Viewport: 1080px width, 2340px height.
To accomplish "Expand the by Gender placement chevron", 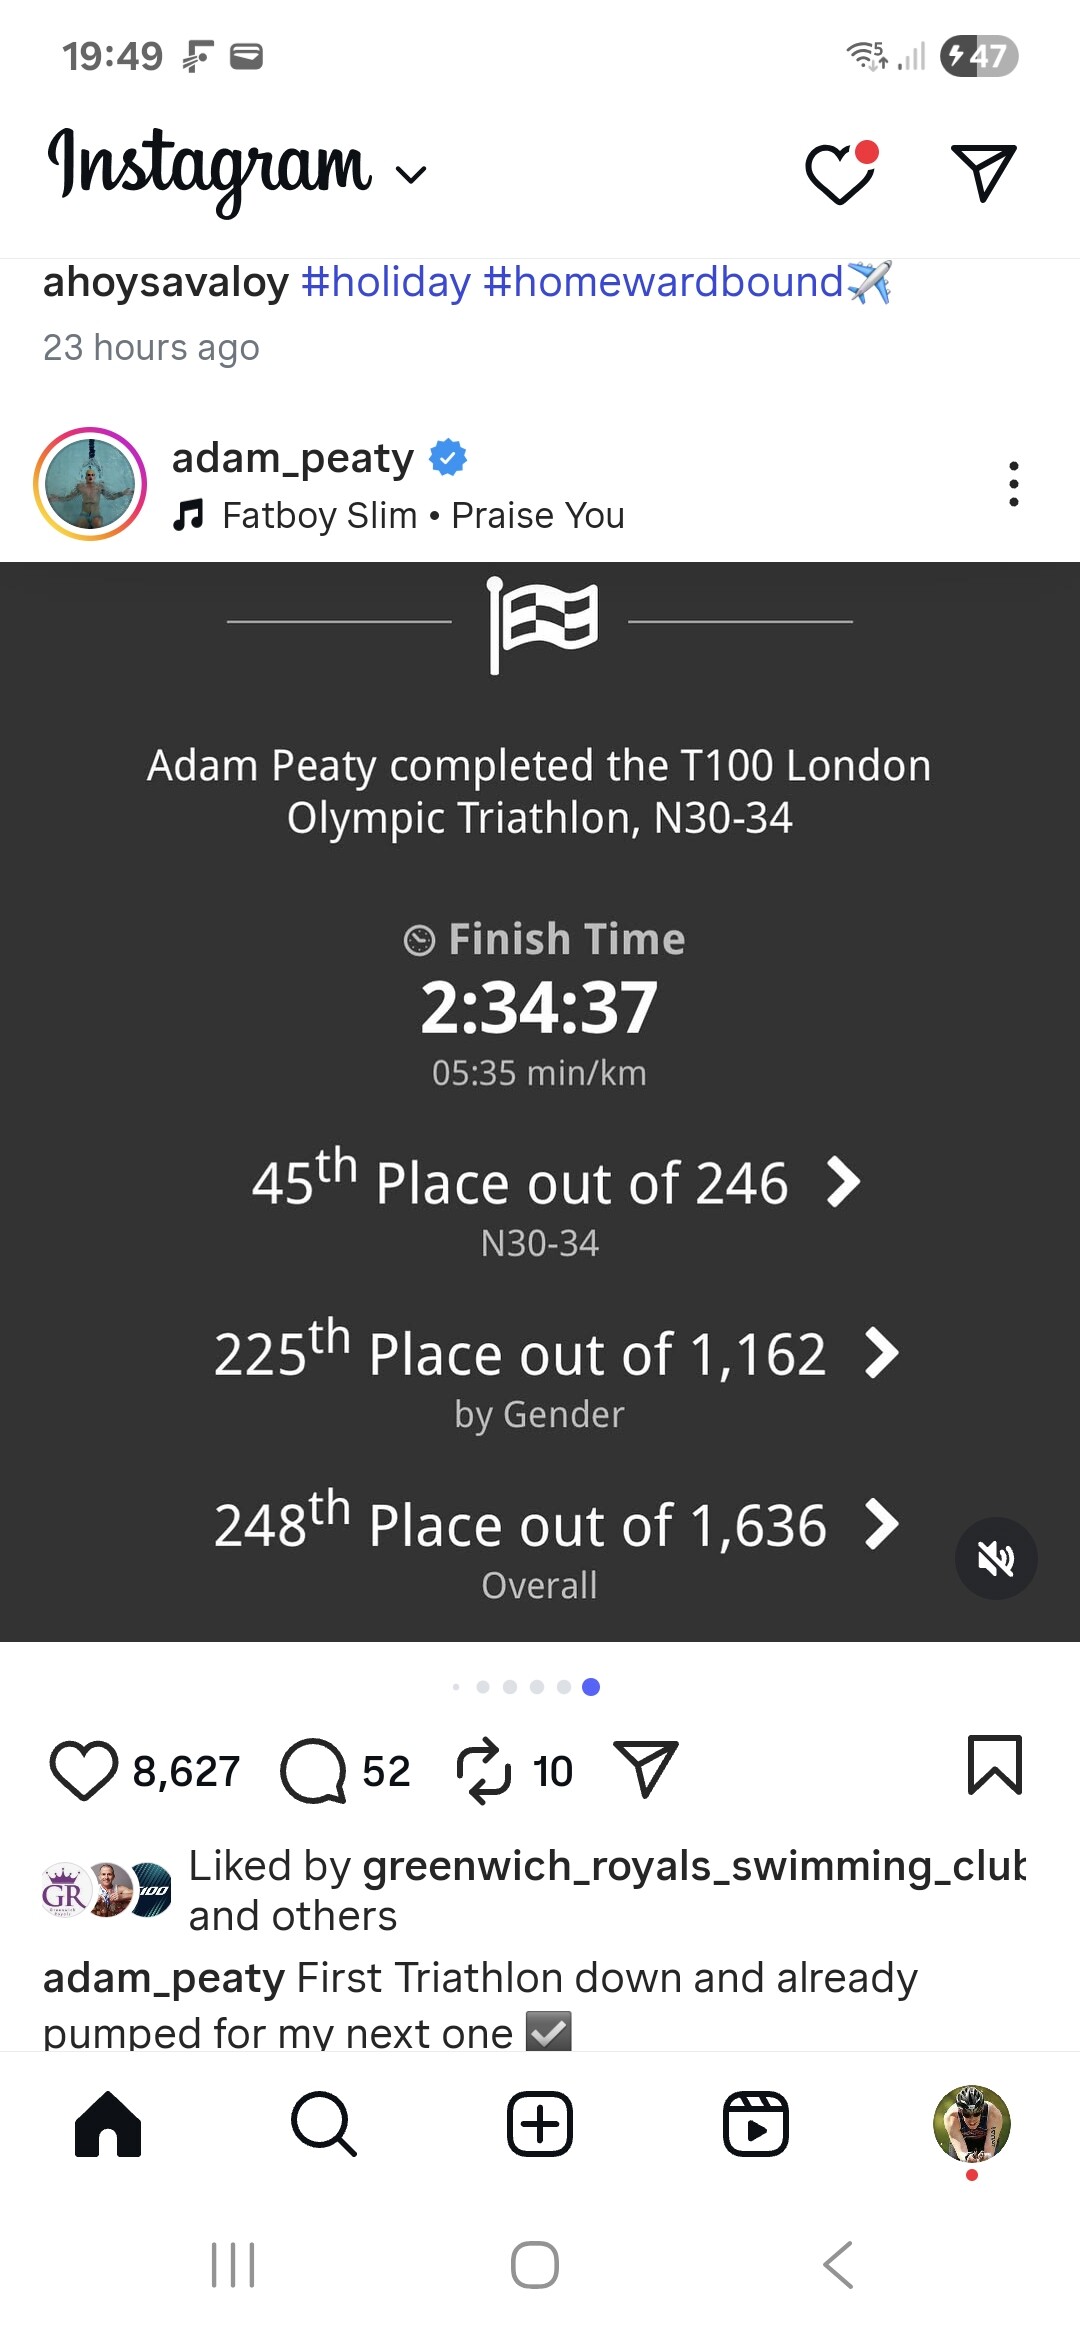I will pos(881,1353).
